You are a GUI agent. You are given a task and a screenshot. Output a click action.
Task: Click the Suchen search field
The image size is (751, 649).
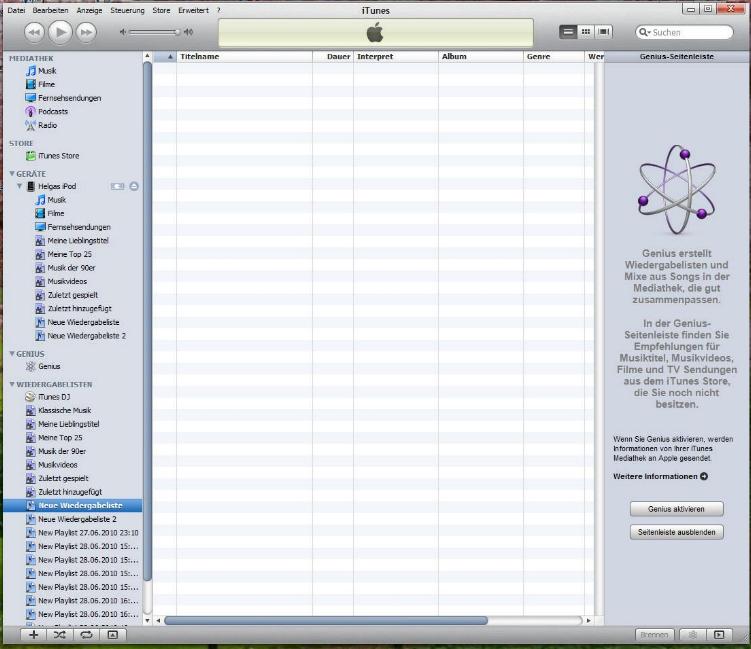tap(684, 32)
